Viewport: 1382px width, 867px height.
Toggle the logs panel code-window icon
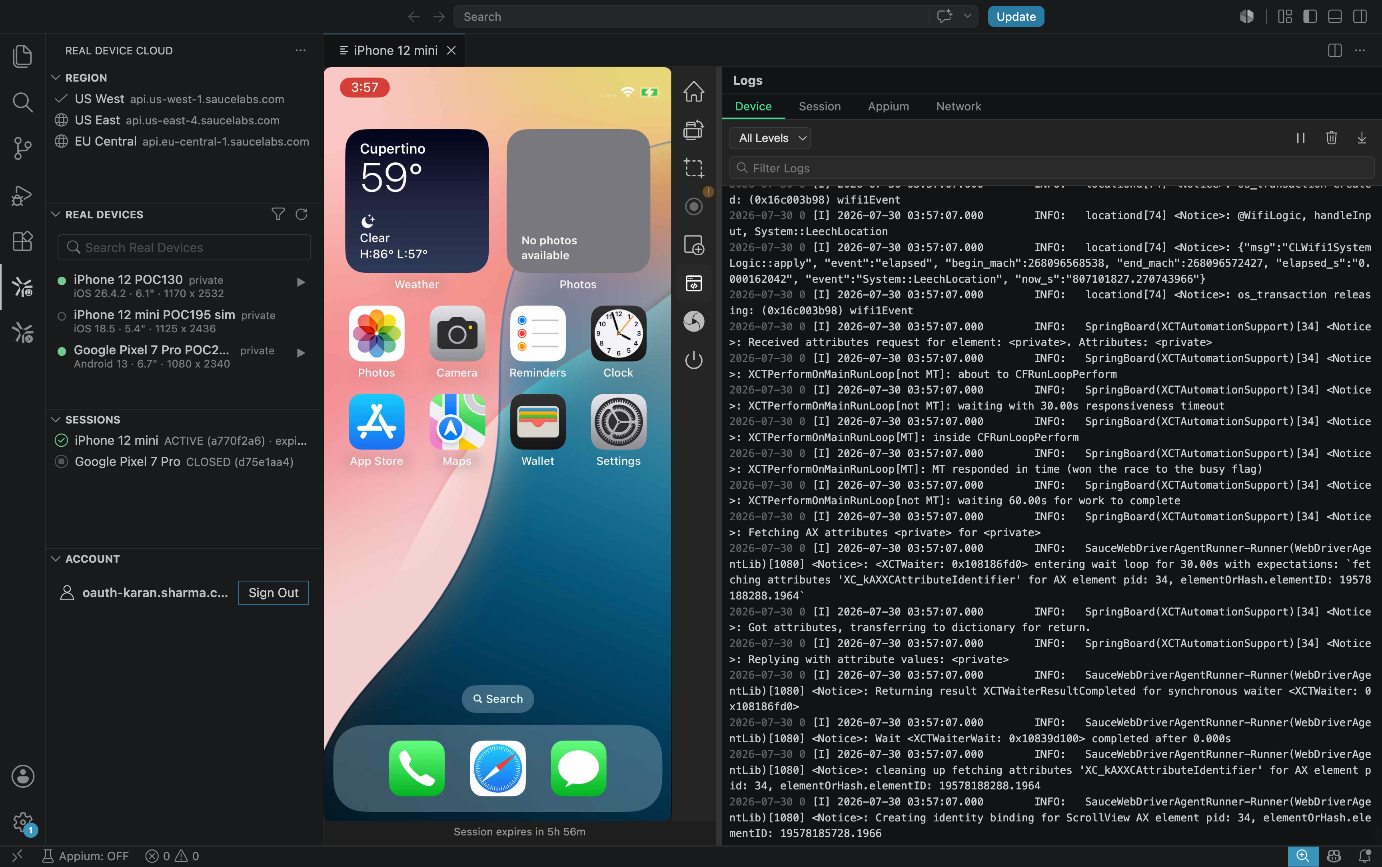point(694,284)
